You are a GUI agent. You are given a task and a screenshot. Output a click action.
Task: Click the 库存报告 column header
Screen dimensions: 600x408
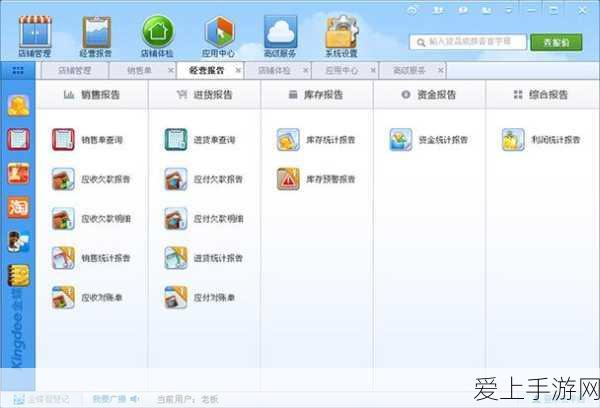pyautogui.click(x=317, y=95)
